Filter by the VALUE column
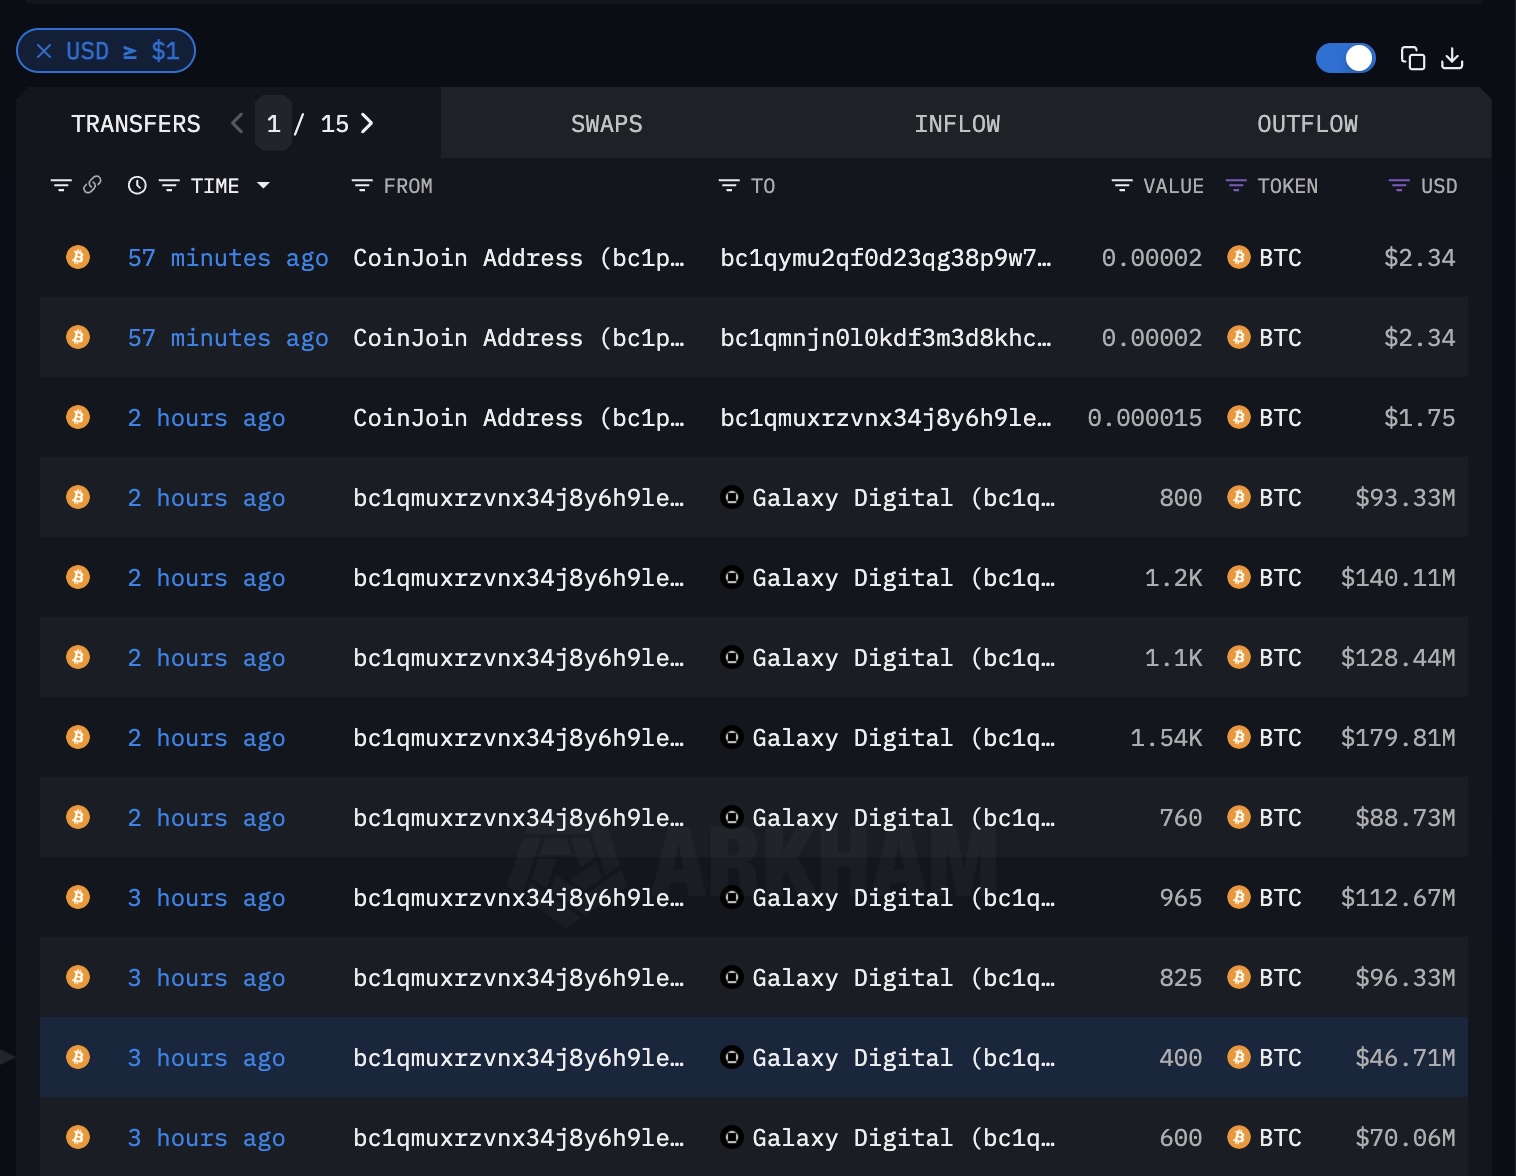This screenshot has height=1176, width=1516. coord(1122,186)
